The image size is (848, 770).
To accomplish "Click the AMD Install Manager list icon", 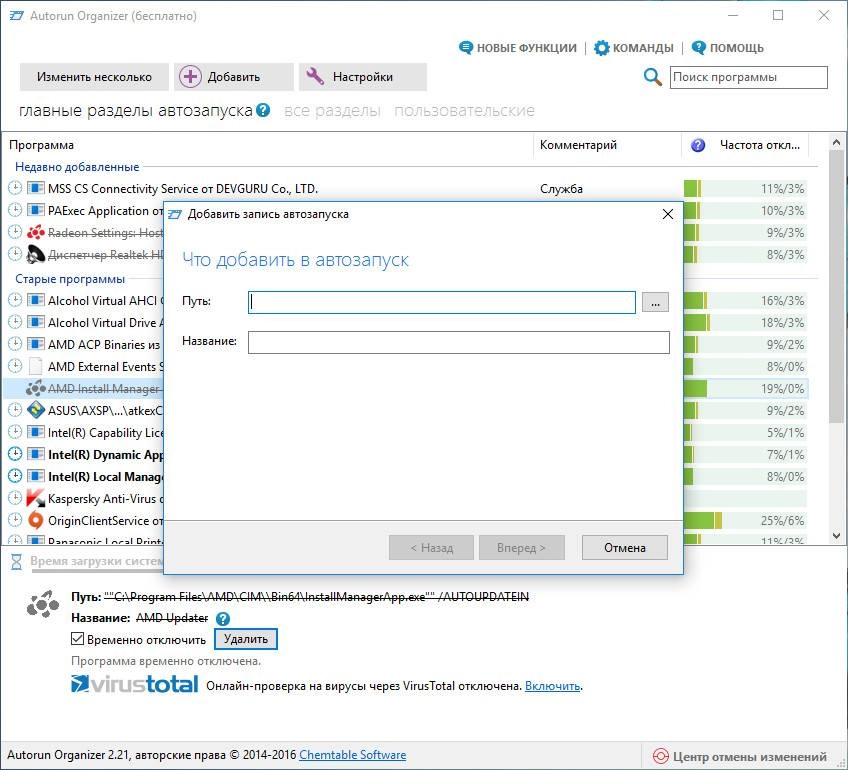I will pos(36,388).
